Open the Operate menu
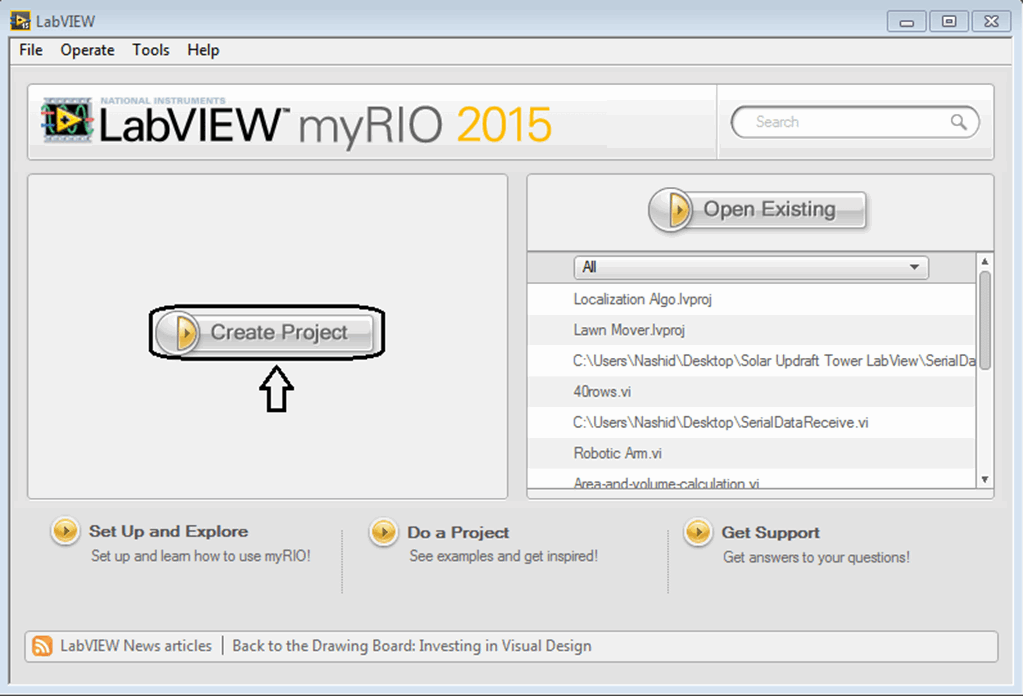1024x696 pixels. pyautogui.click(x=87, y=49)
